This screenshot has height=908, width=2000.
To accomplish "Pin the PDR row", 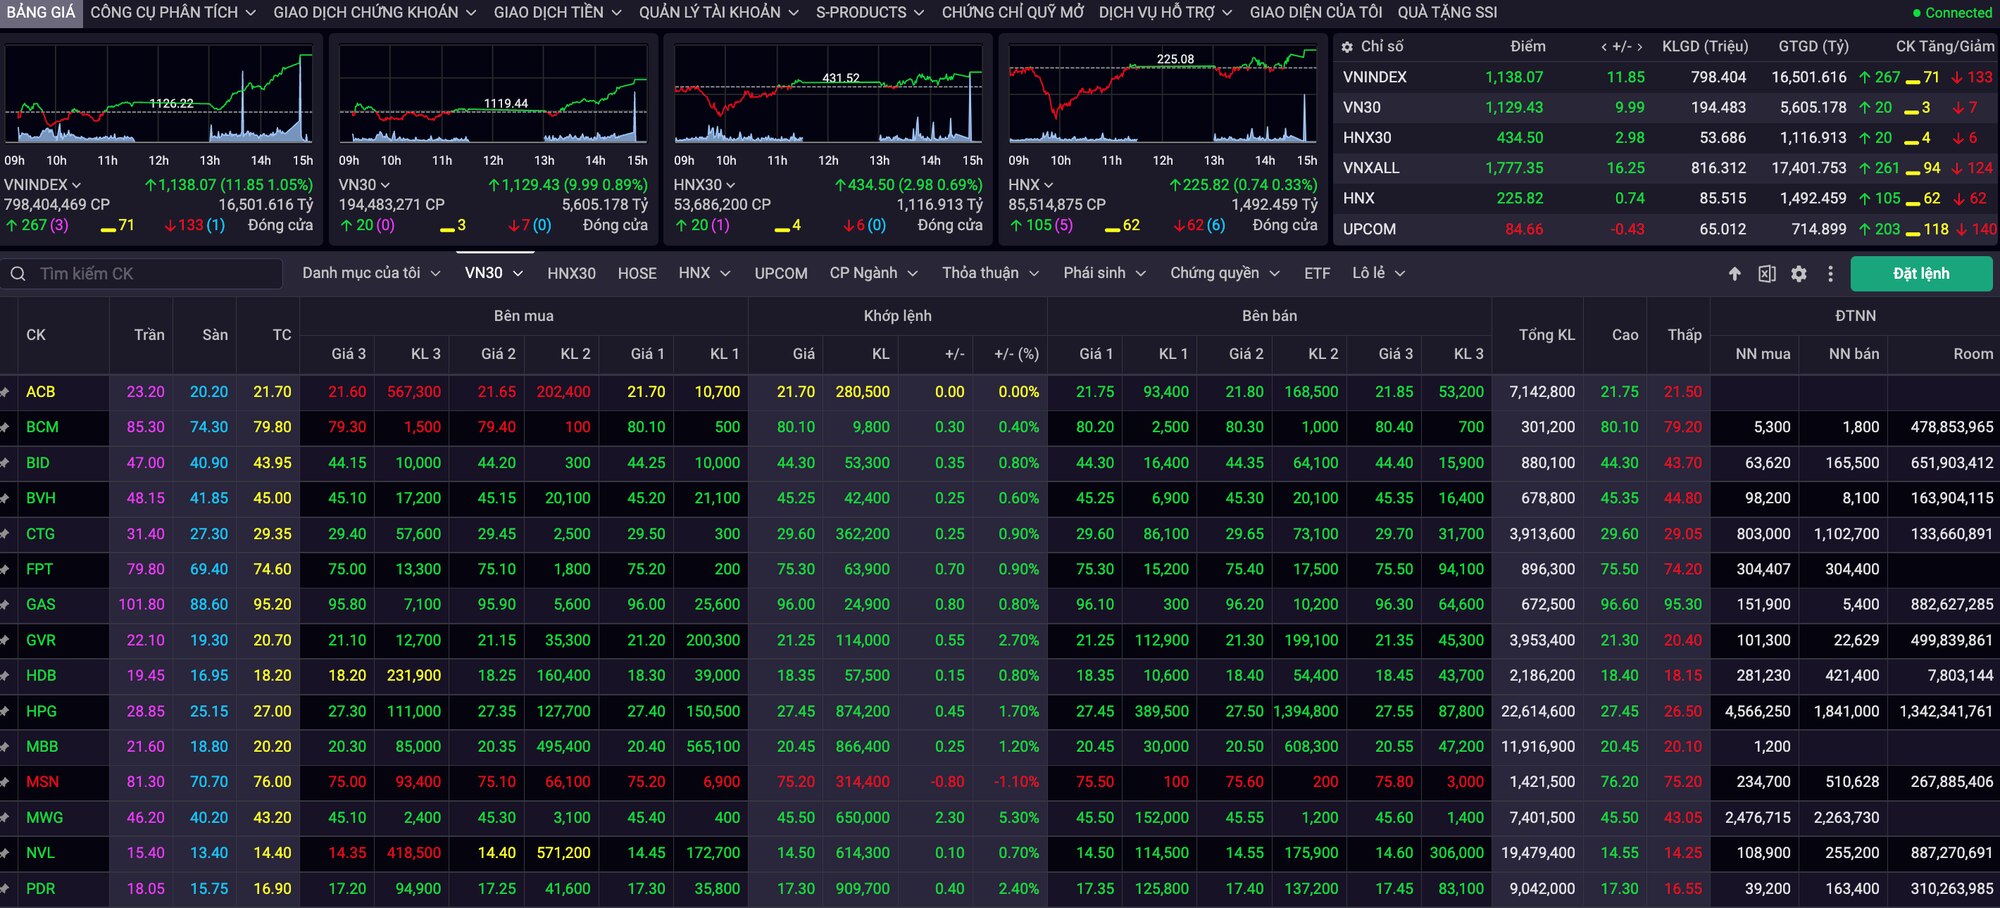I will 5,889.
